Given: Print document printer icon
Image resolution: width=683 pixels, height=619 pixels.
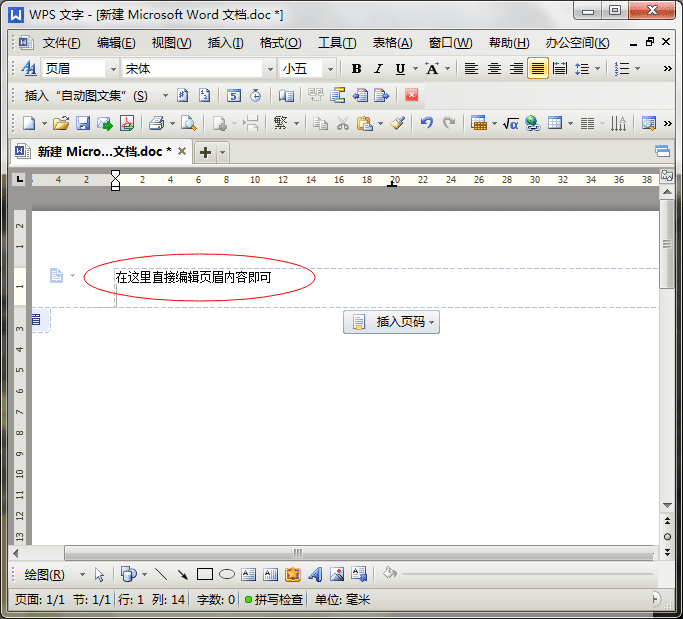Looking at the screenshot, I should 156,123.
